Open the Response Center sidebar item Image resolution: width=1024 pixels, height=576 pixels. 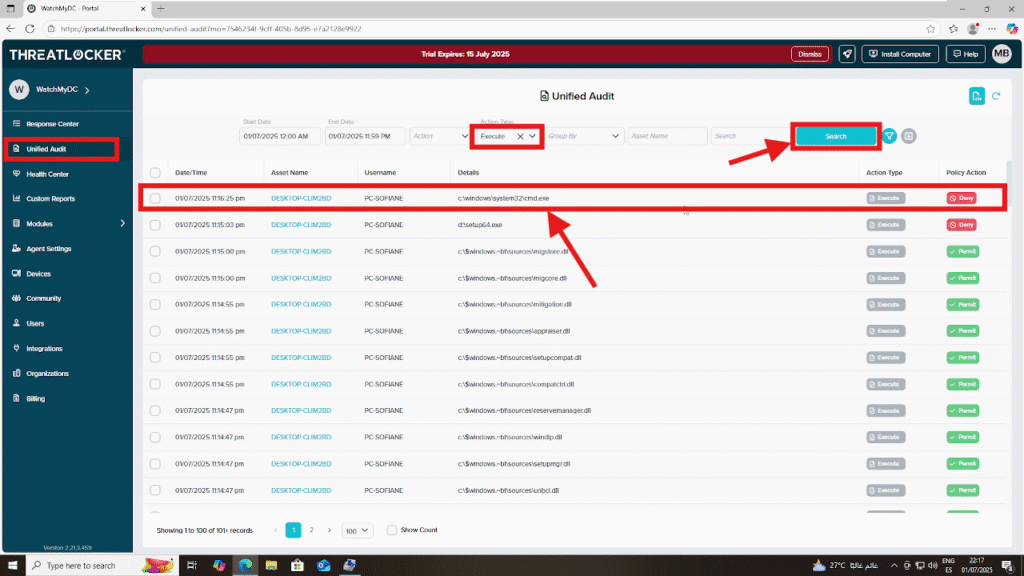52,123
